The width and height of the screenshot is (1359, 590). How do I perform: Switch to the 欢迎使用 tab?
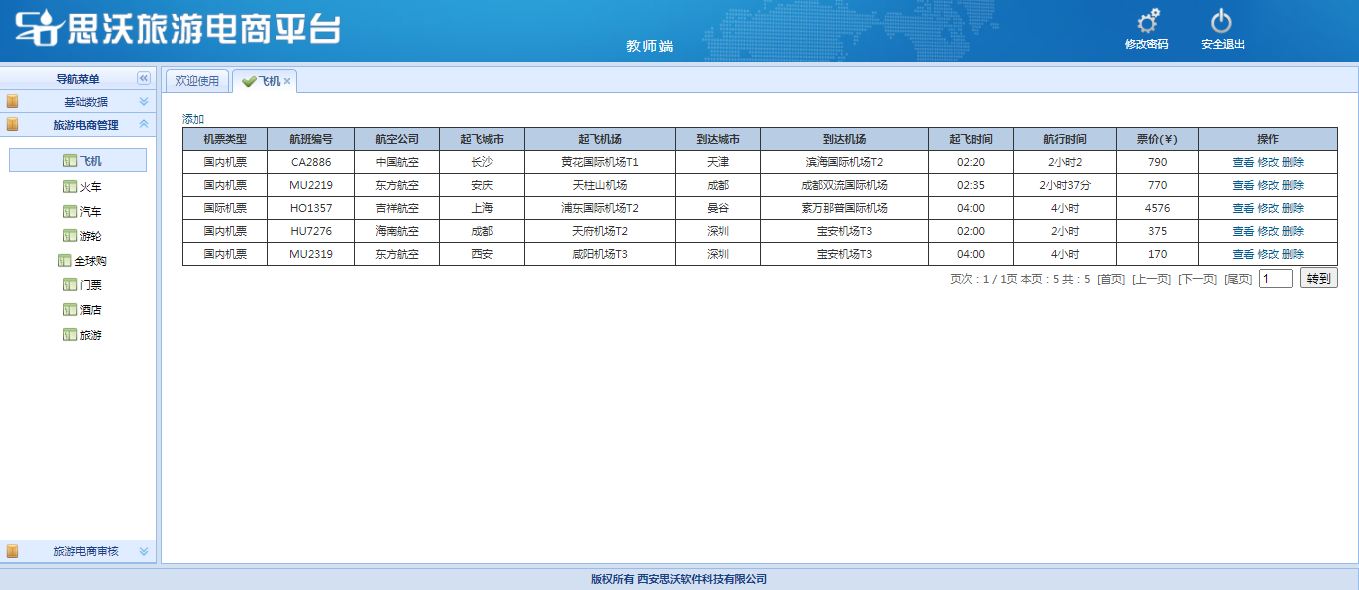197,81
